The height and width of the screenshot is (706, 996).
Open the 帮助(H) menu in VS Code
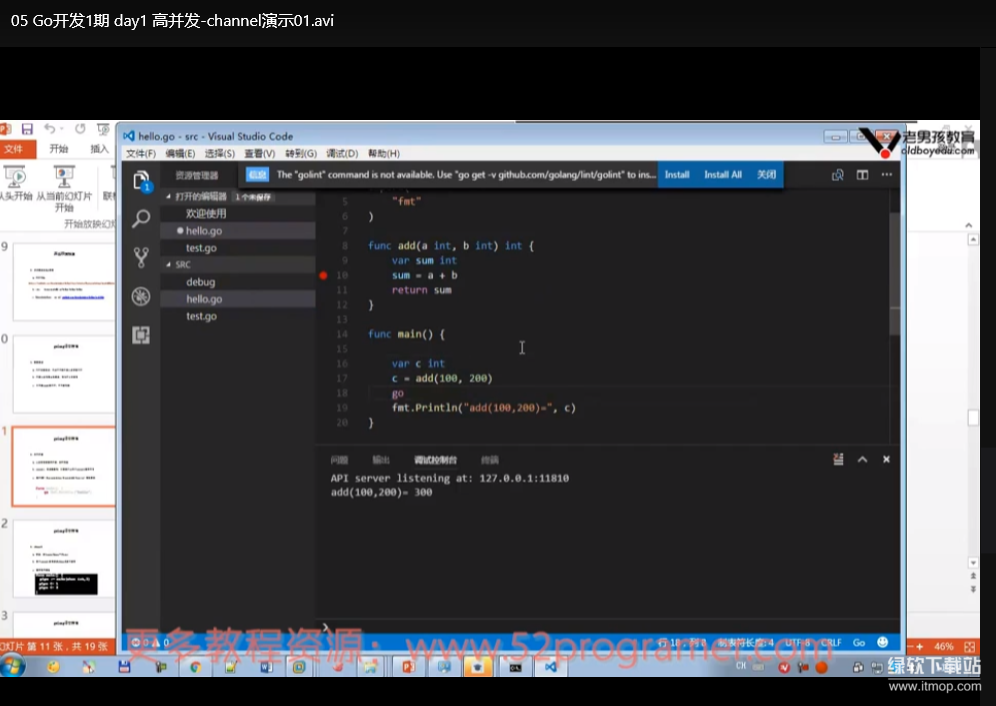384,154
